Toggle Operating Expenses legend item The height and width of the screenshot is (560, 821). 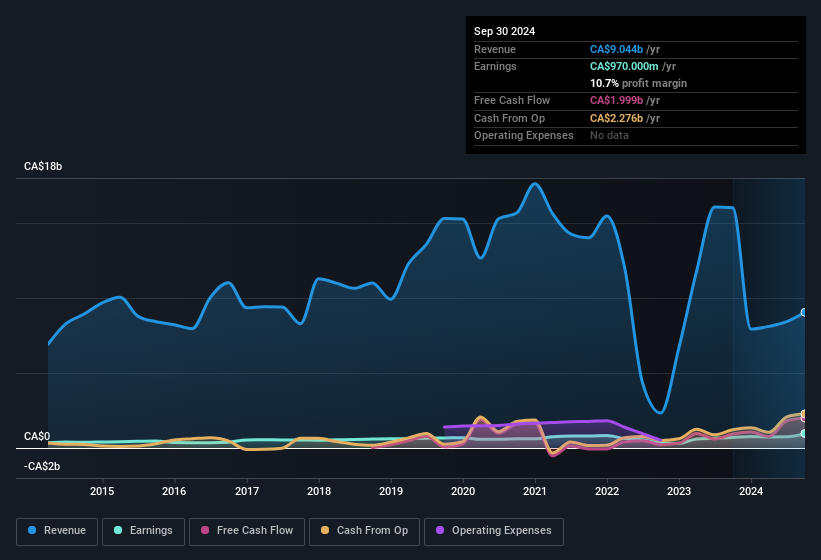(494, 530)
